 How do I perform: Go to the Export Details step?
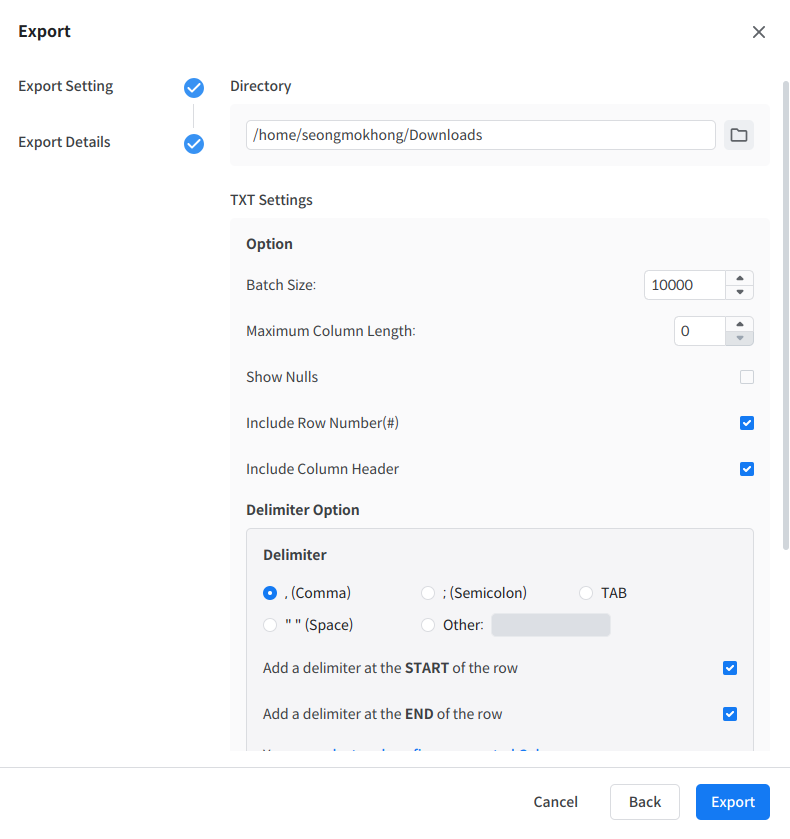(64, 142)
